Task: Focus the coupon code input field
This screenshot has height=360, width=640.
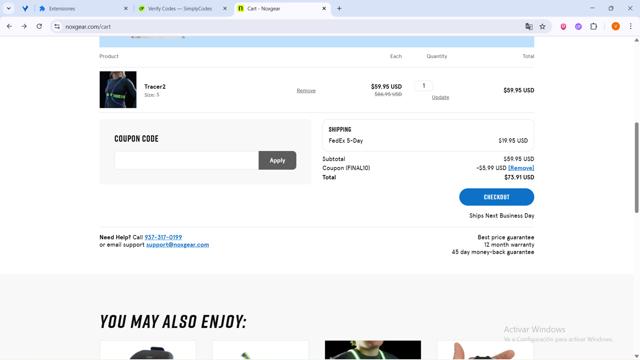Action: click(187, 160)
